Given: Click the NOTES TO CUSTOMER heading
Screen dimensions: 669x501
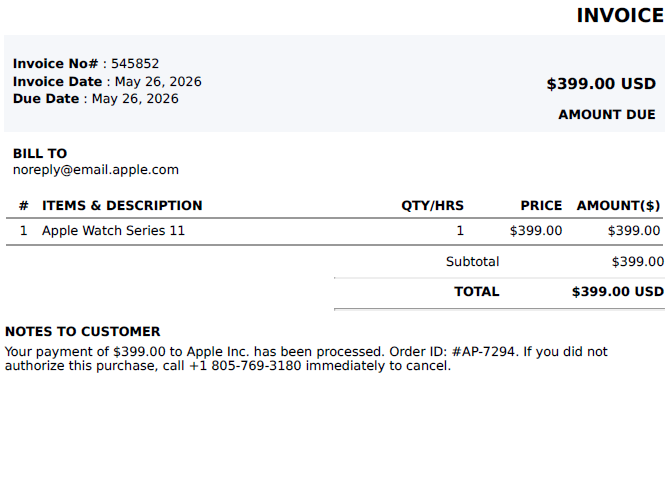Looking at the screenshot, I should pos(82,332).
